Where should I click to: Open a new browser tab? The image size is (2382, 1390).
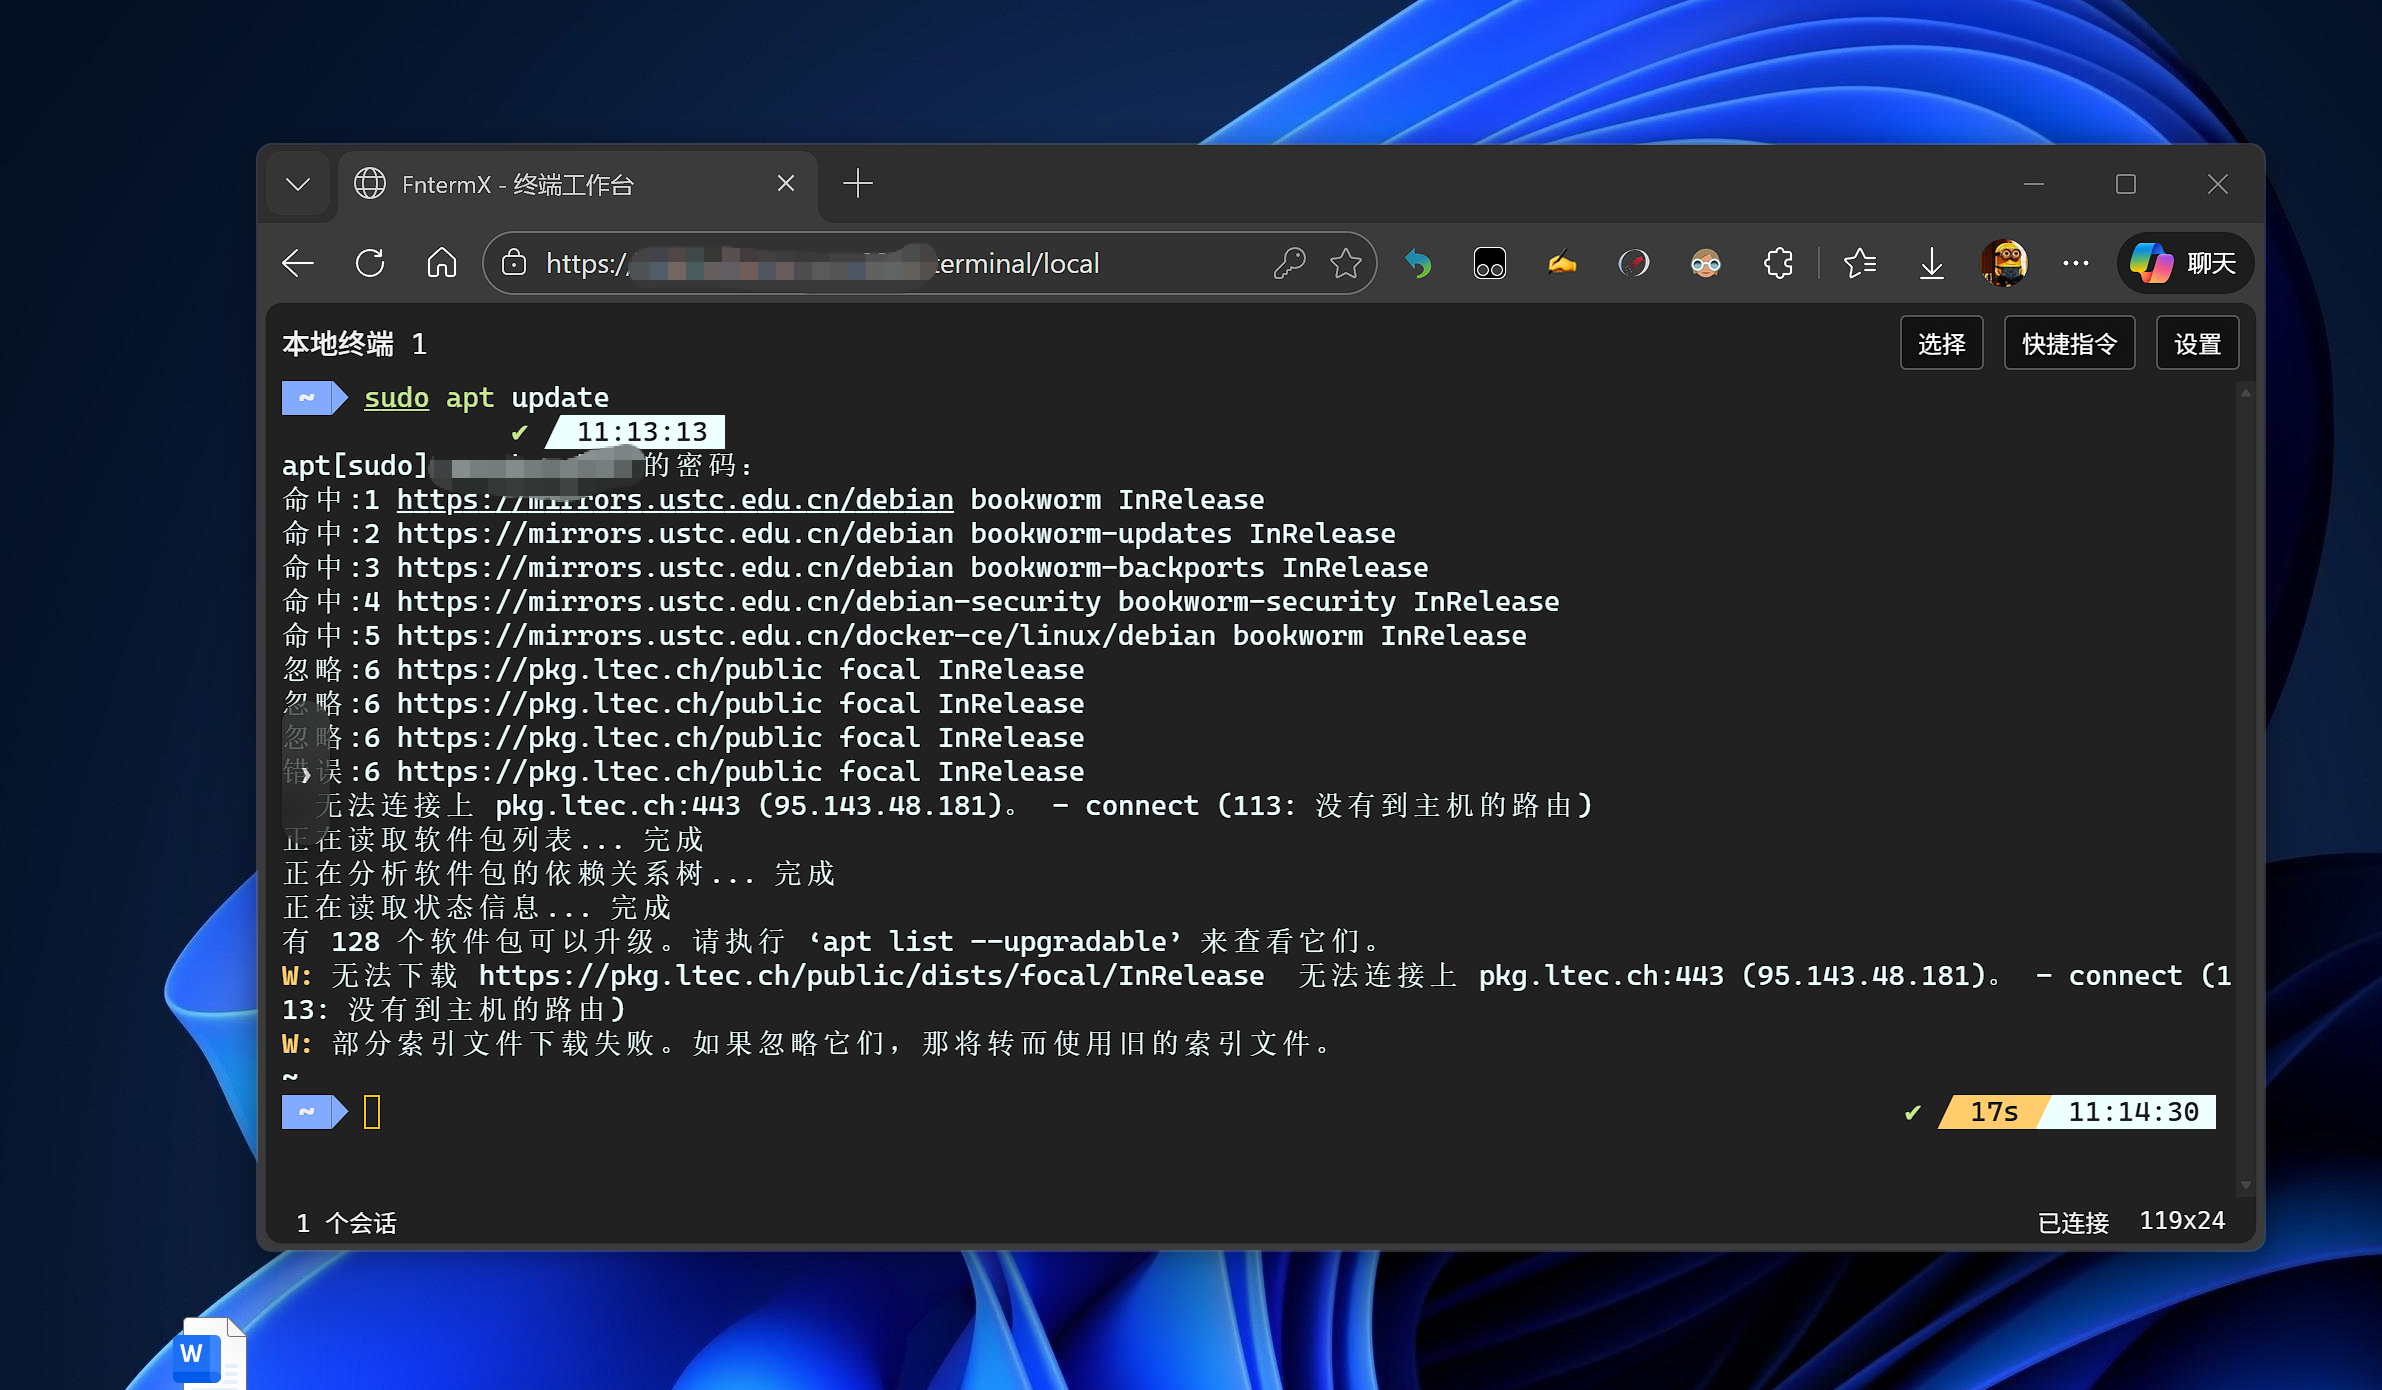coord(858,184)
